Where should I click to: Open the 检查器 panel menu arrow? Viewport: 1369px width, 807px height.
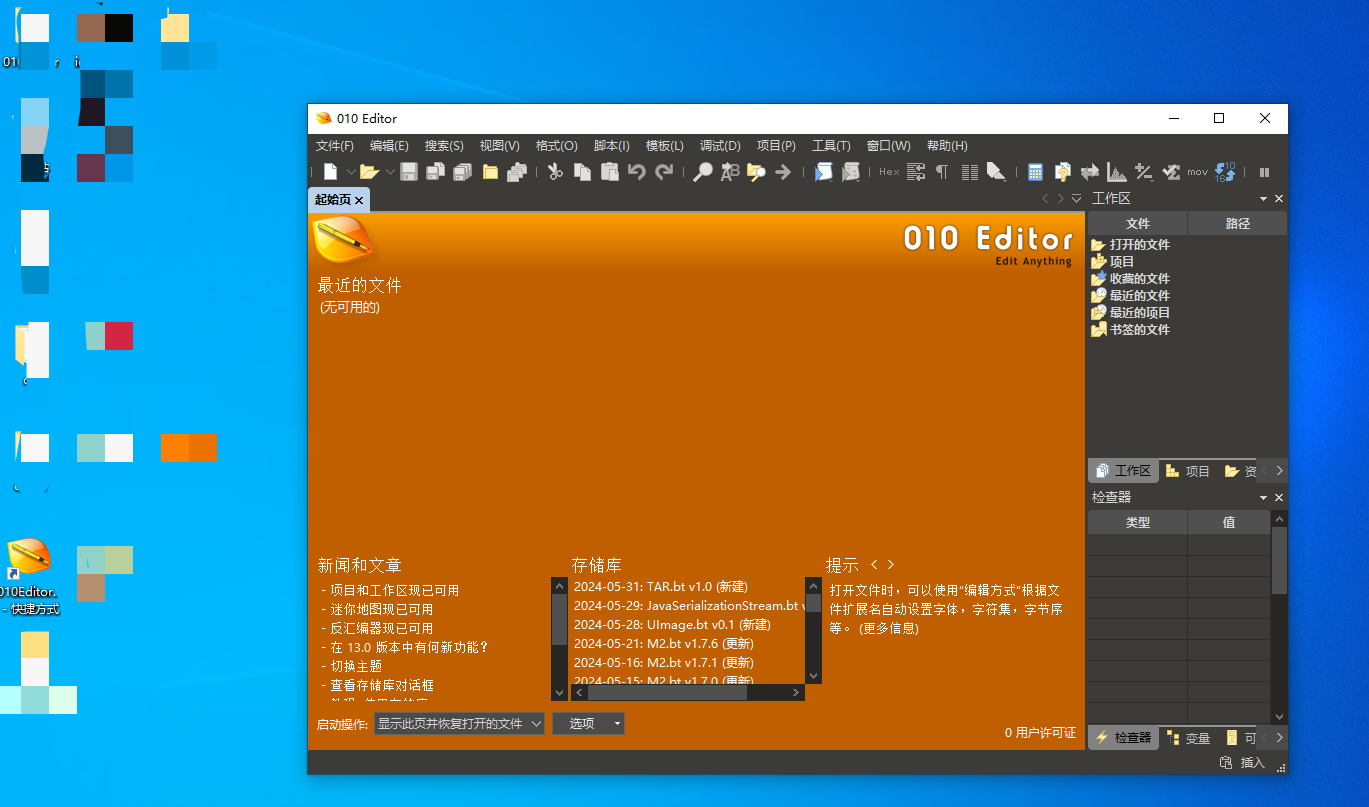pos(1263,497)
